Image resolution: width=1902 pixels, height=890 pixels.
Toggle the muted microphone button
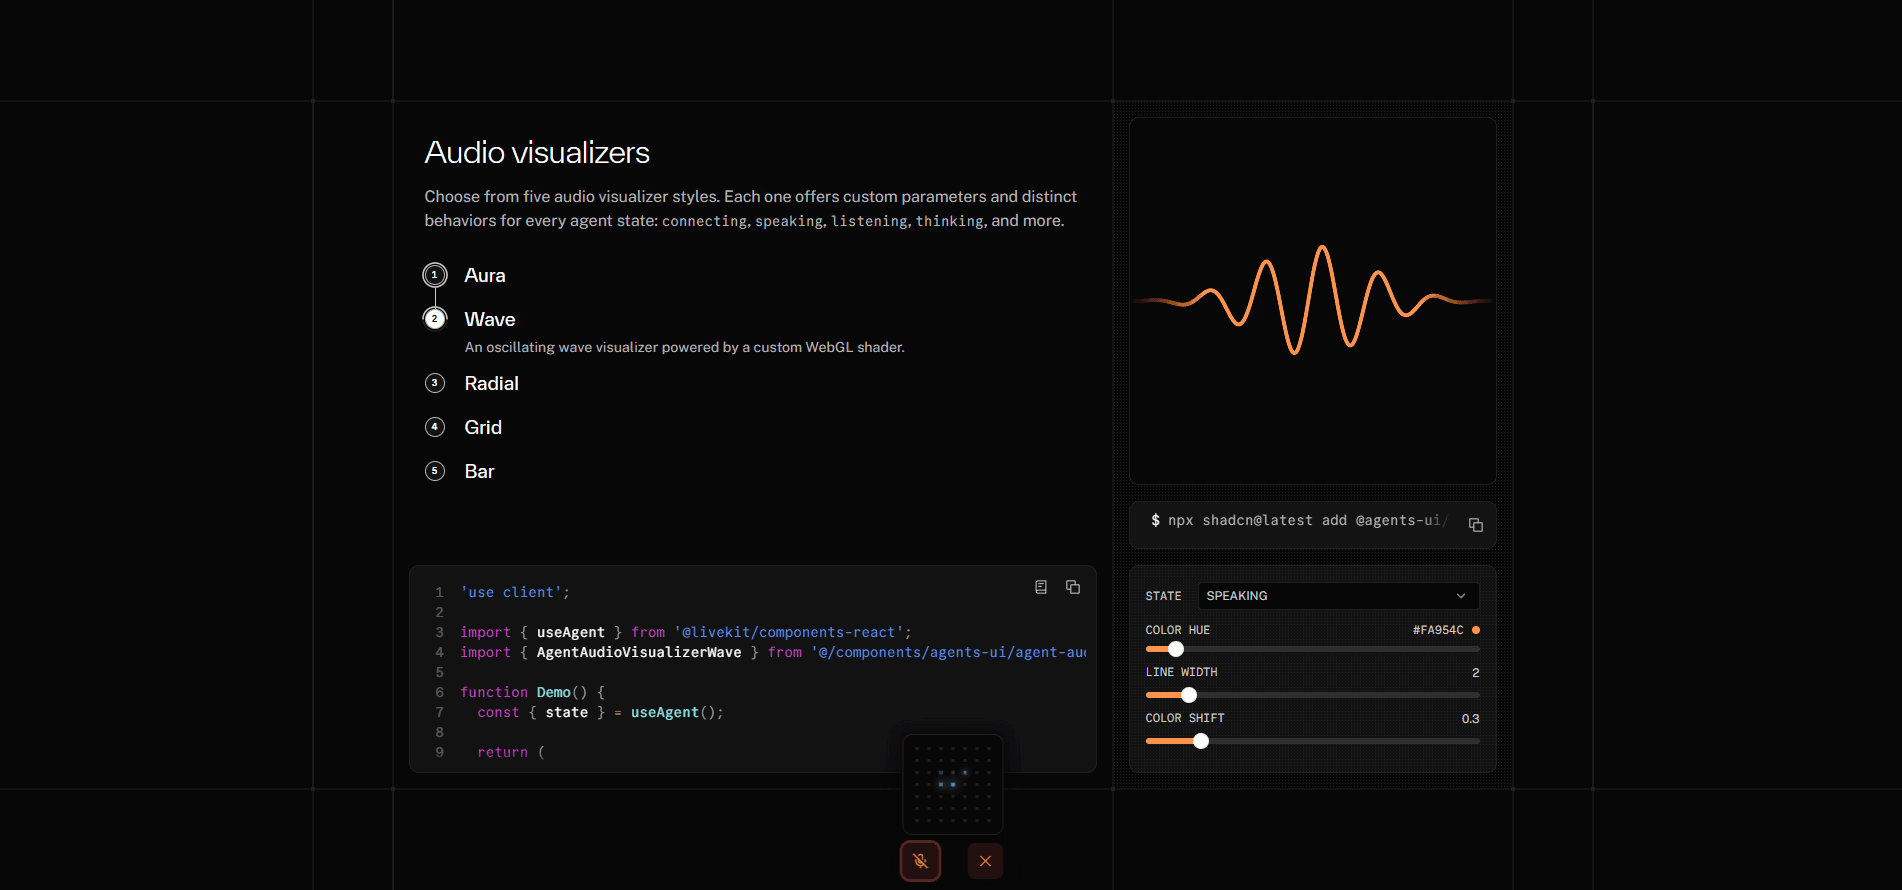click(920, 861)
